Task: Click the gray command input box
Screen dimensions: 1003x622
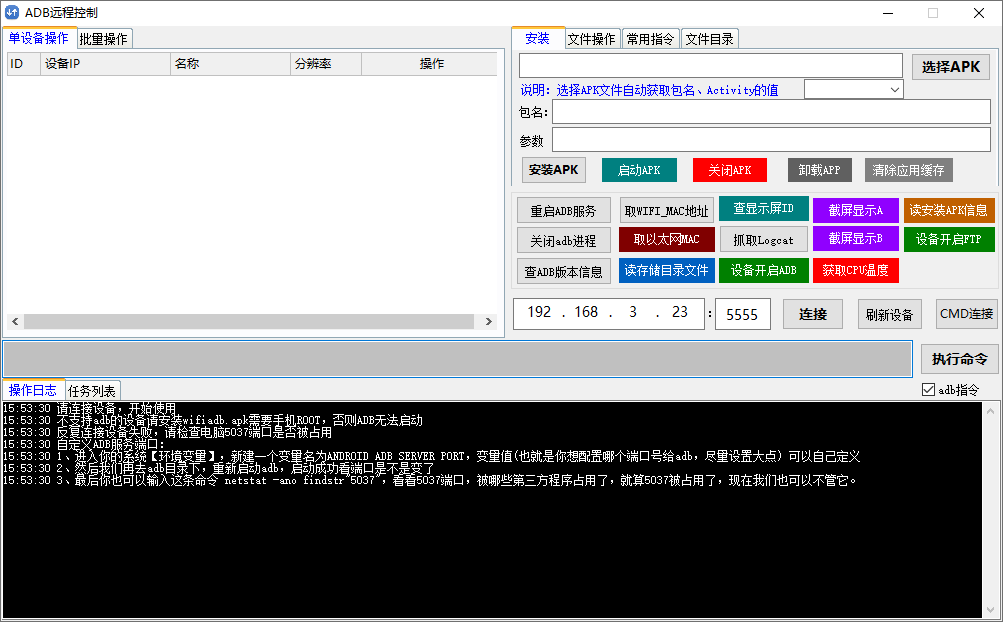Action: click(457, 359)
